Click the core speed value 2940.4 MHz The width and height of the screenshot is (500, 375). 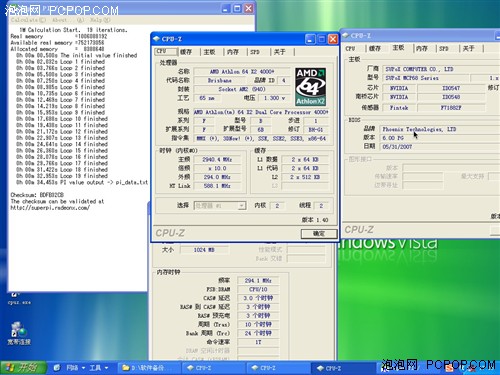(217, 159)
